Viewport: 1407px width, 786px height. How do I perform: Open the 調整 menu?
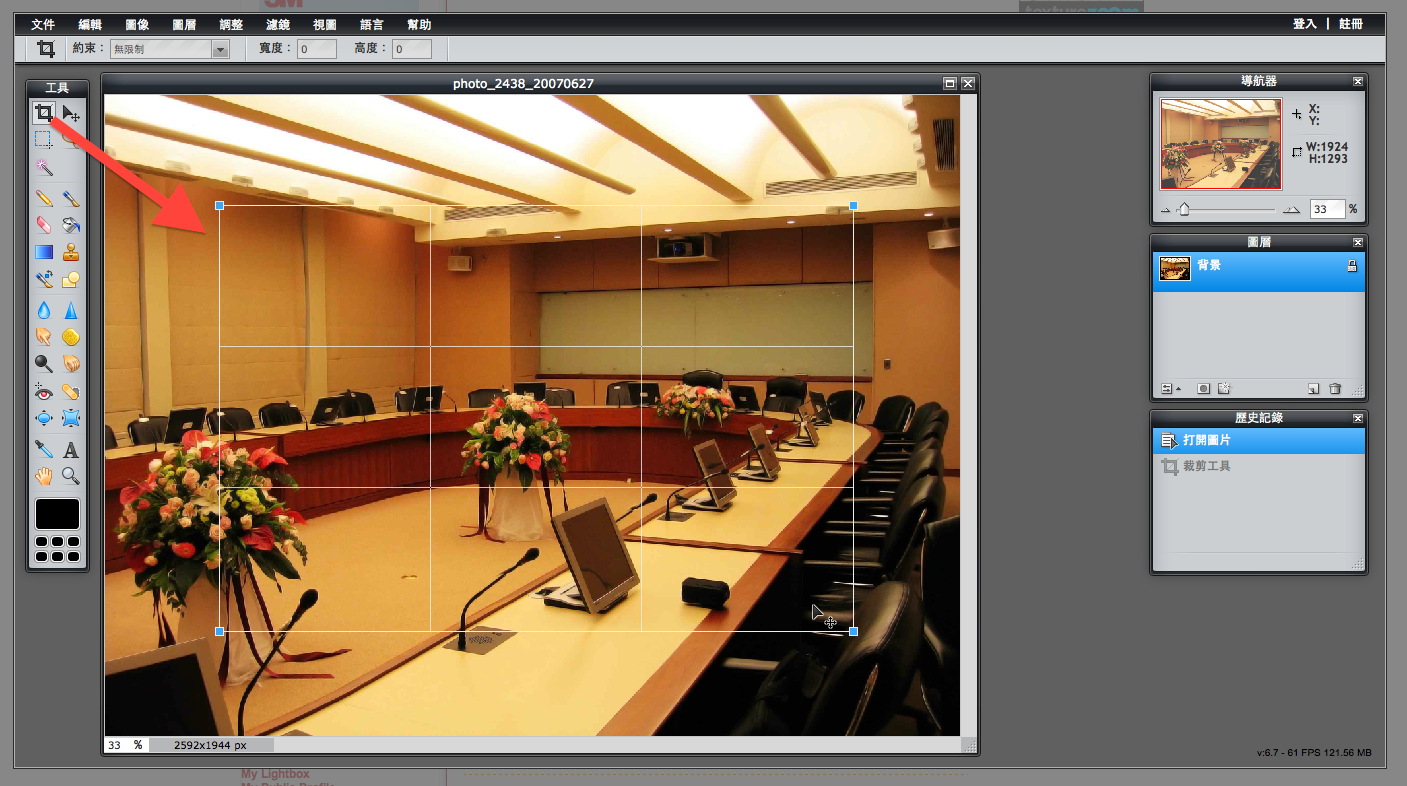(231, 24)
